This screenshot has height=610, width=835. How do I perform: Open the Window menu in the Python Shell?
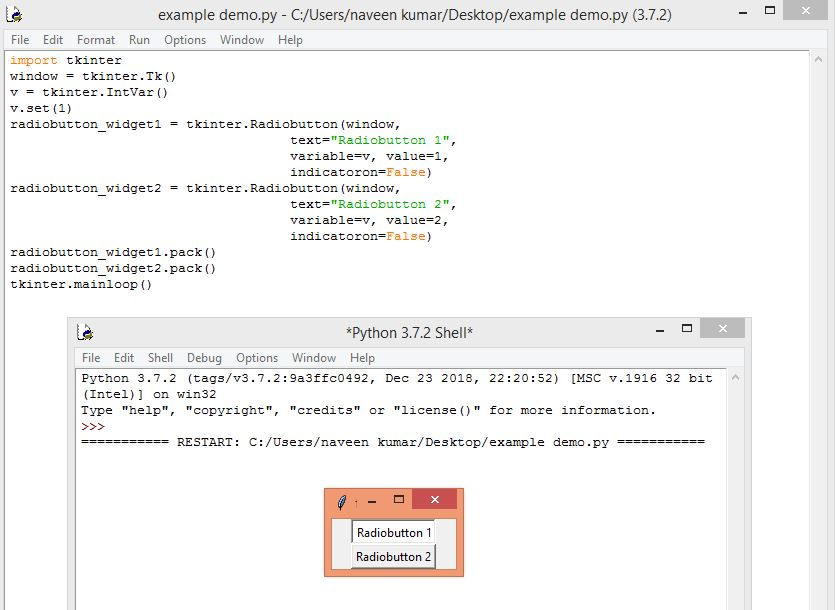(314, 358)
